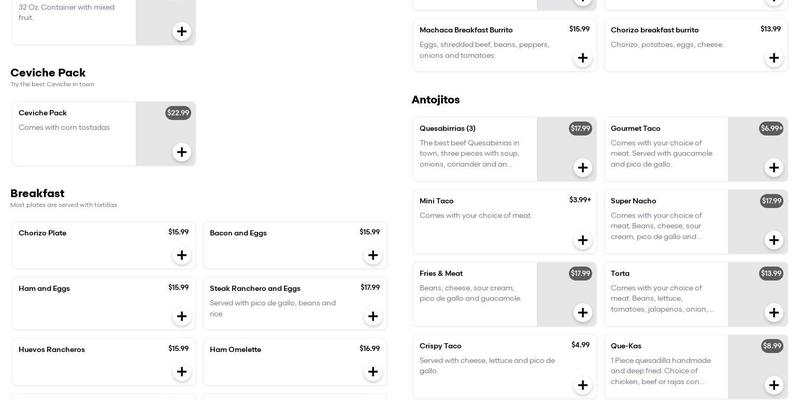Add Torta to the cart

pyautogui.click(x=774, y=312)
